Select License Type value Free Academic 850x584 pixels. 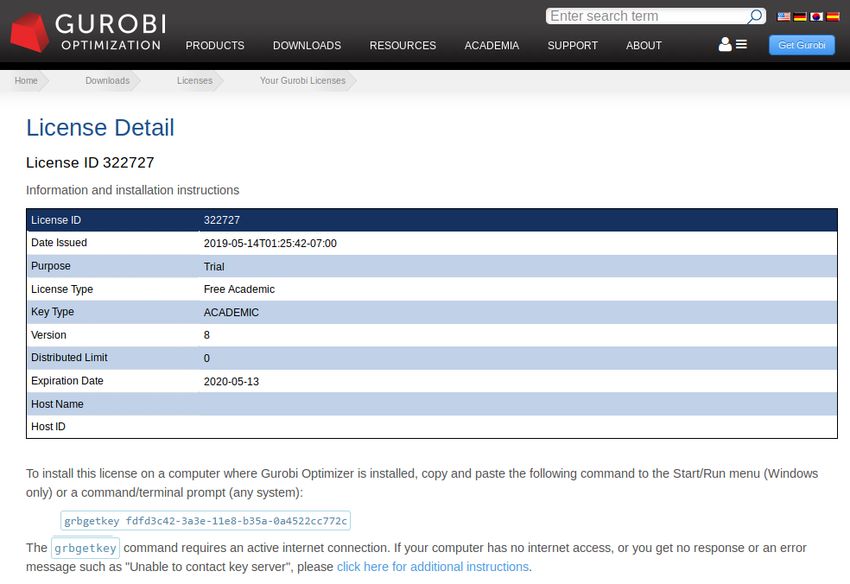point(239,290)
